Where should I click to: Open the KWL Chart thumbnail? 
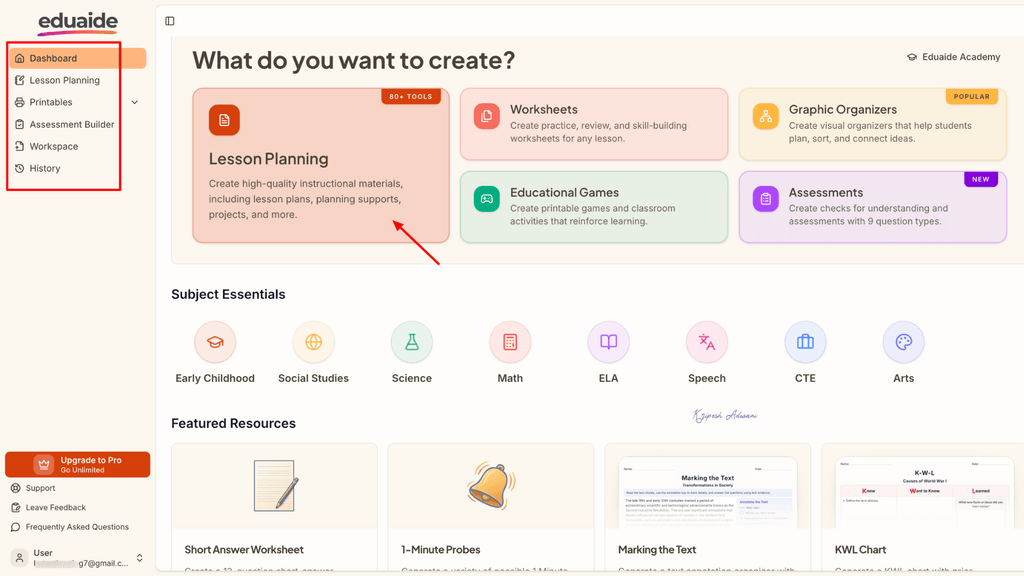[924, 486]
